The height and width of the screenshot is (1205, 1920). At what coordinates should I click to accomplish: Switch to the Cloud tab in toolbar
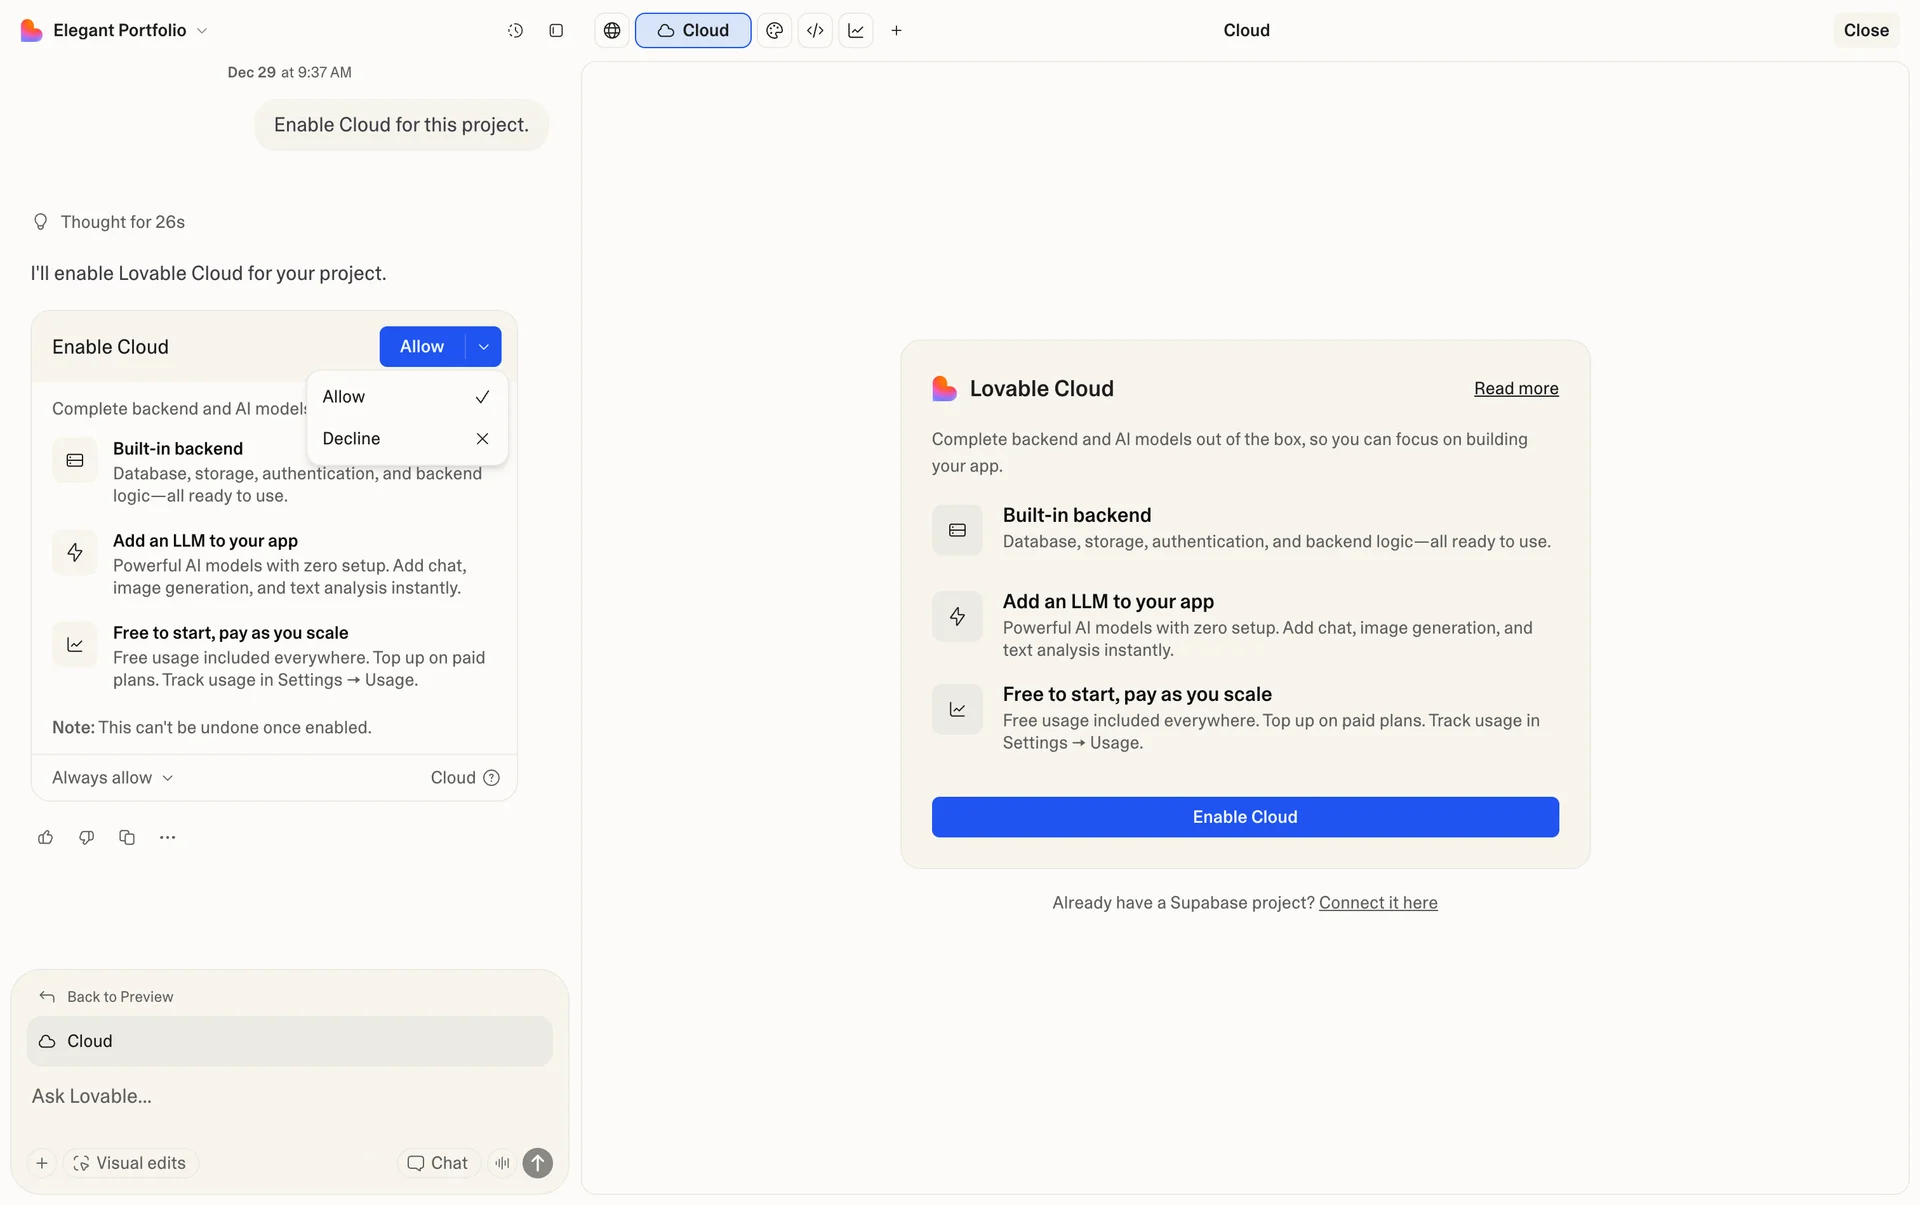tap(693, 30)
